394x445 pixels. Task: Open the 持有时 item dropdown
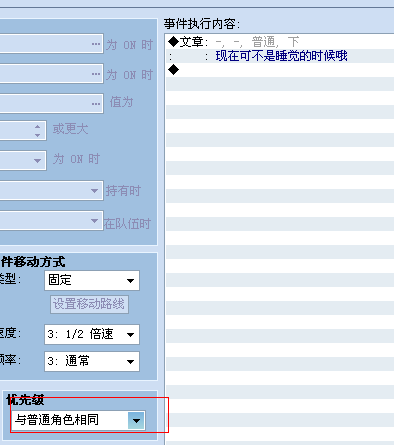(51, 191)
